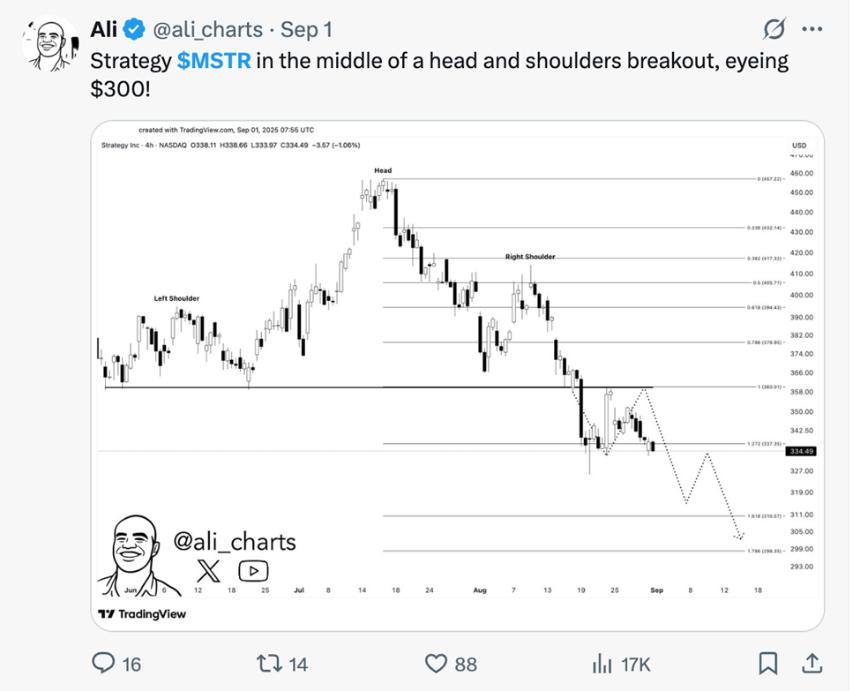Open the view analytics bar chart icon
The image size is (860, 691).
[602, 662]
